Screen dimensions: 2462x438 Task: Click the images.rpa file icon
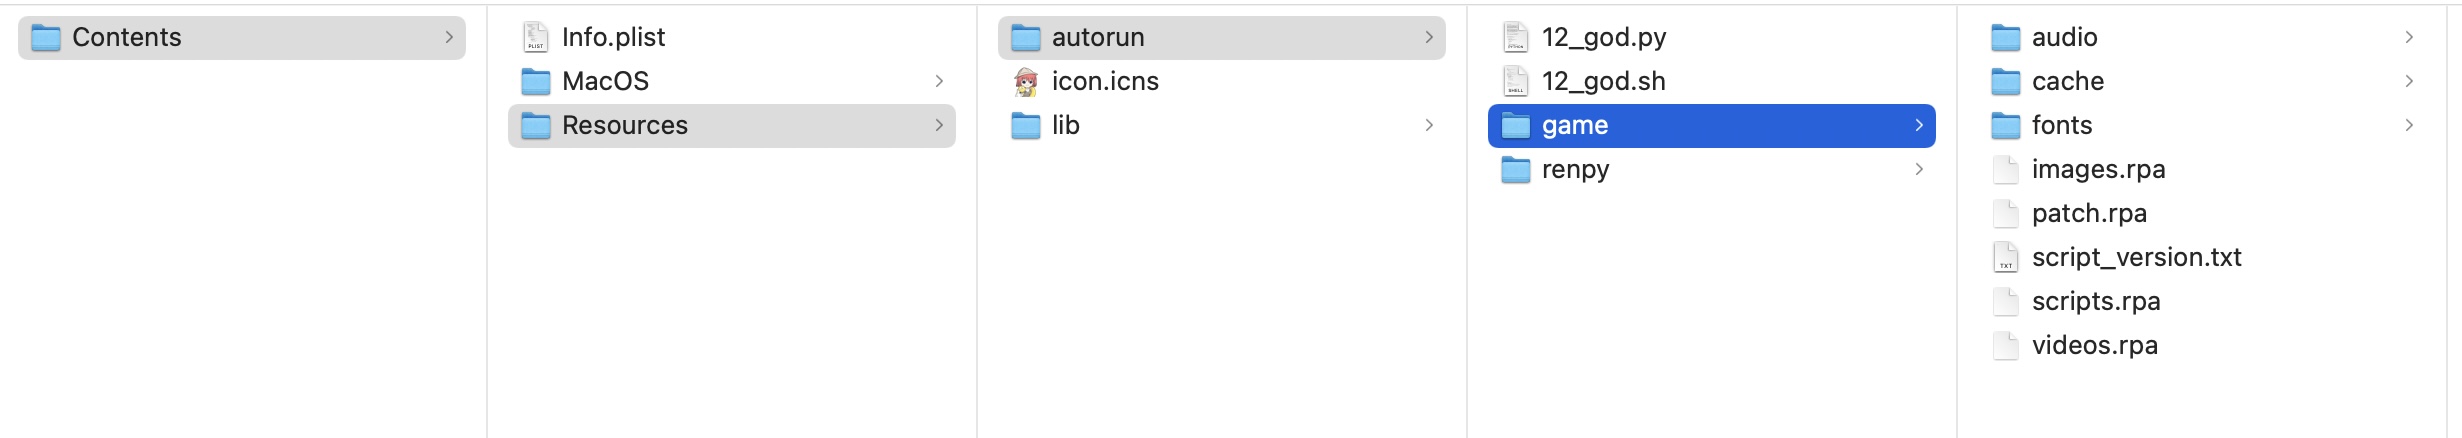(x=2005, y=170)
